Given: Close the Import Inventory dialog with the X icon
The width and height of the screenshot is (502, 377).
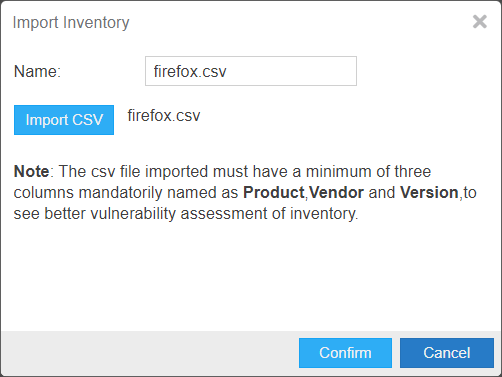Looking at the screenshot, I should point(480,22).
